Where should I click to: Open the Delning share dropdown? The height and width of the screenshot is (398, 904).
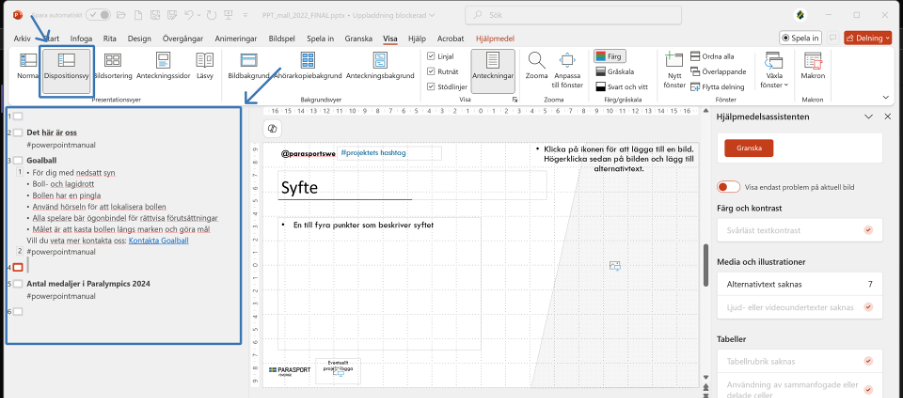(868, 38)
